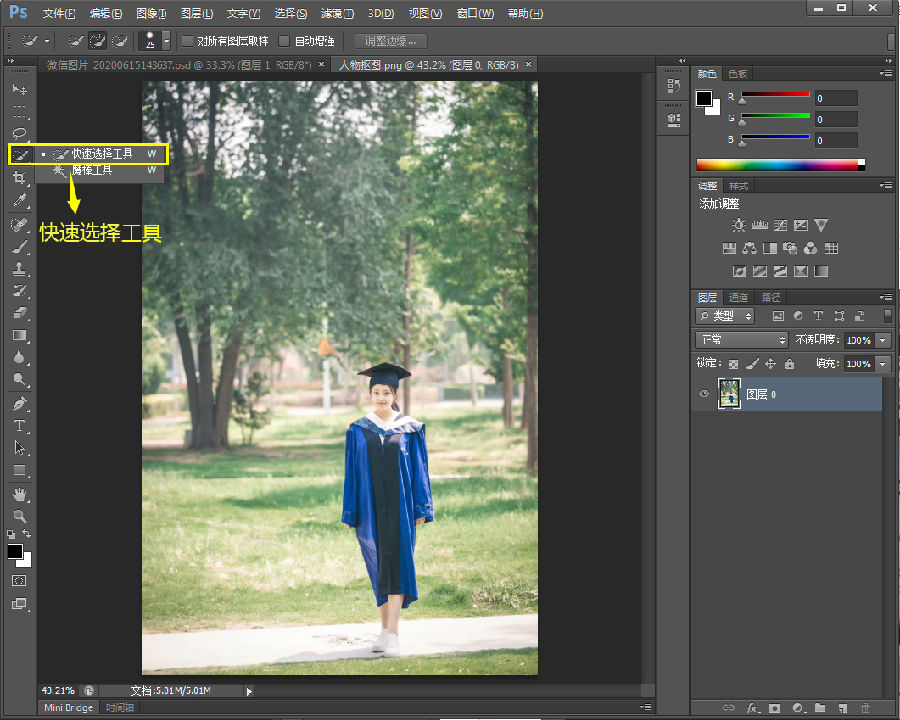This screenshot has width=900, height=720.
Task: Select the Crop tool
Action: (x=19, y=178)
